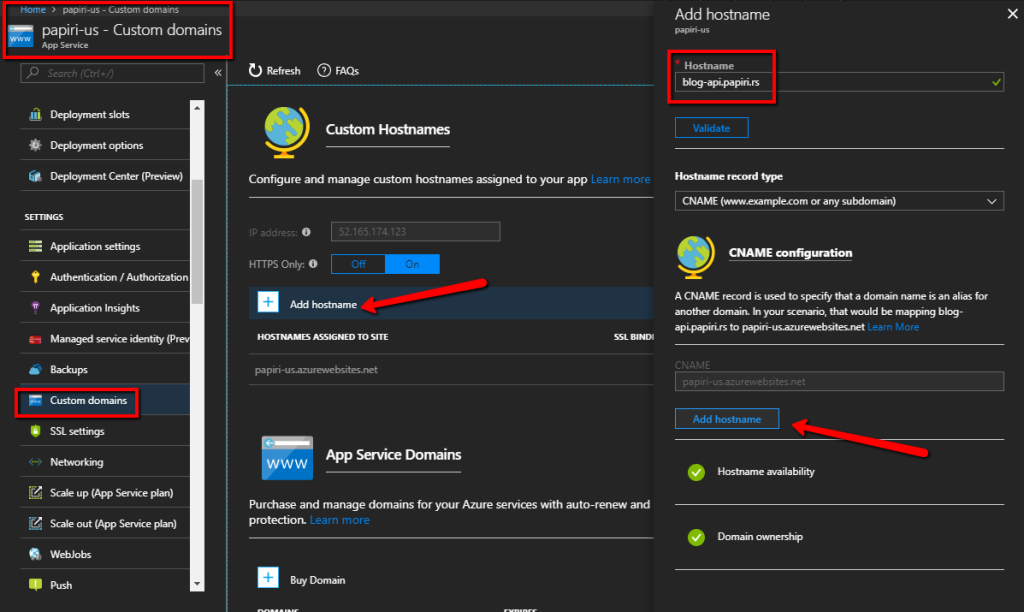Open WebJobs menu item

pos(71,554)
